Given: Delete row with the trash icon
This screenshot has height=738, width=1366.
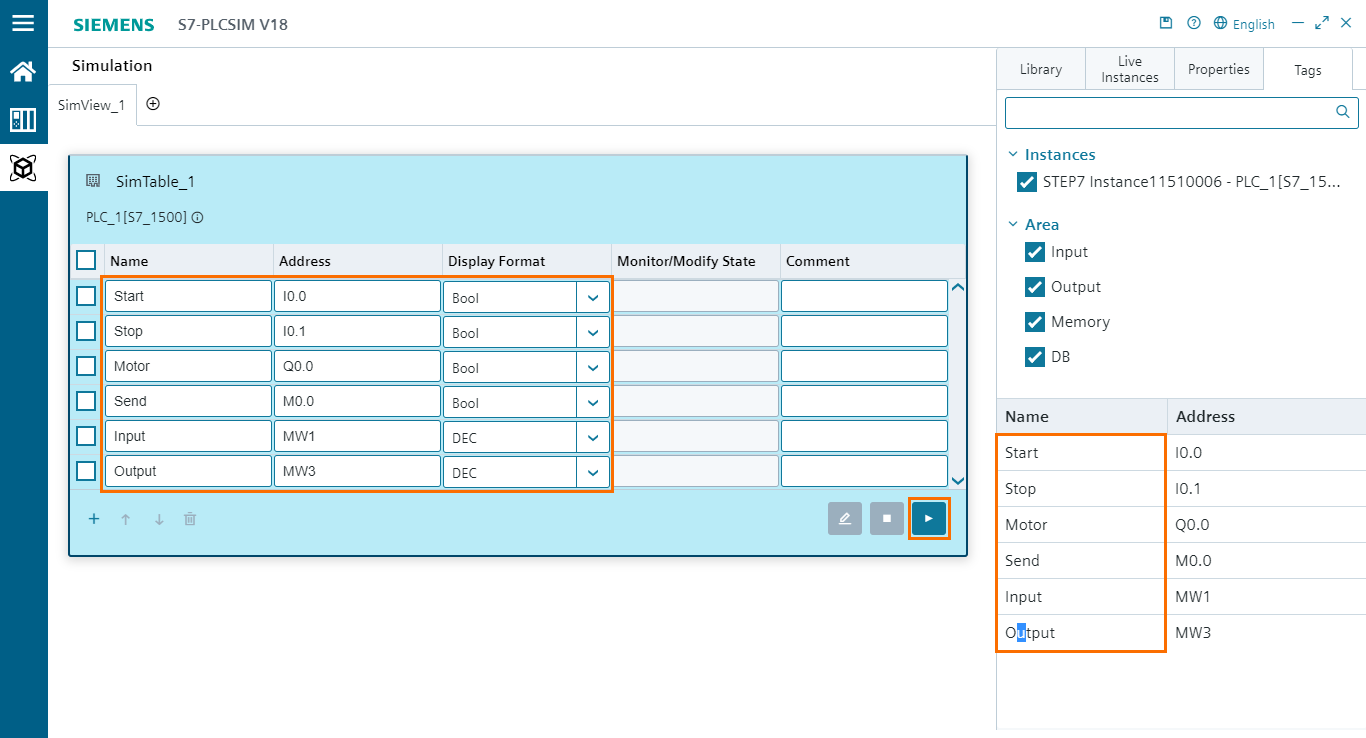Looking at the screenshot, I should pyautogui.click(x=190, y=519).
